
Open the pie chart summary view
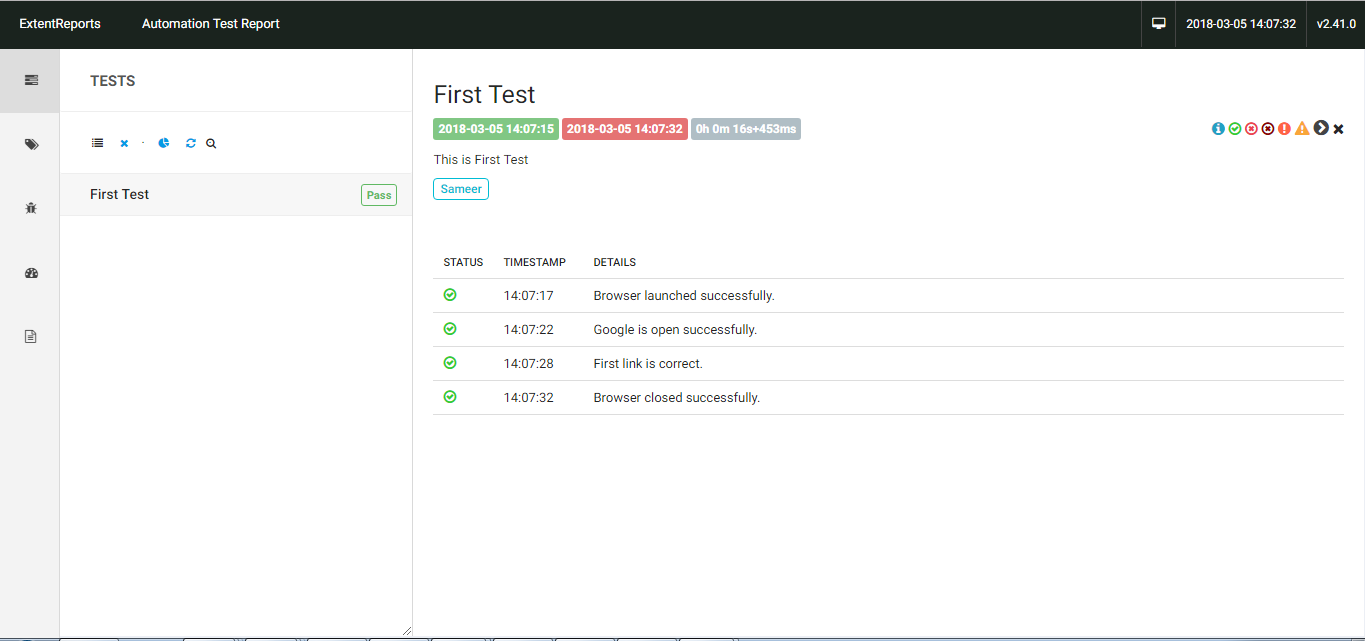163,143
